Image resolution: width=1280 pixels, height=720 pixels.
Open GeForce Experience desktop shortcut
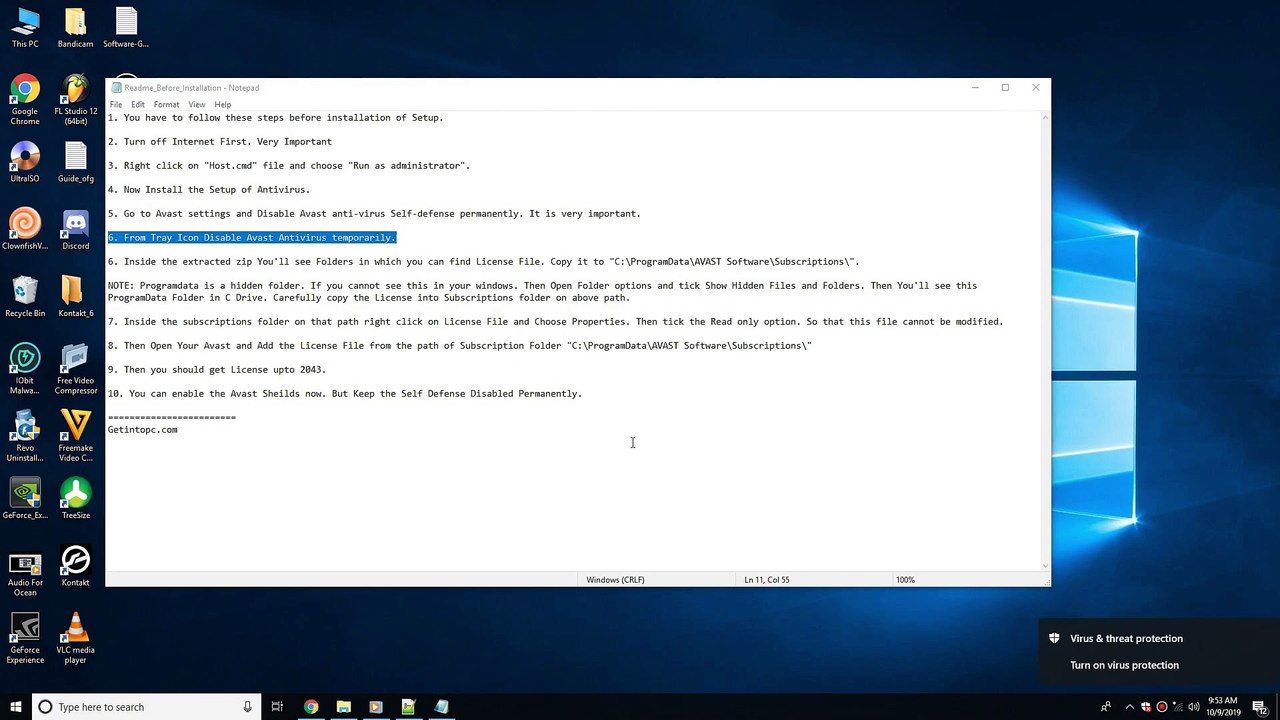coord(25,638)
